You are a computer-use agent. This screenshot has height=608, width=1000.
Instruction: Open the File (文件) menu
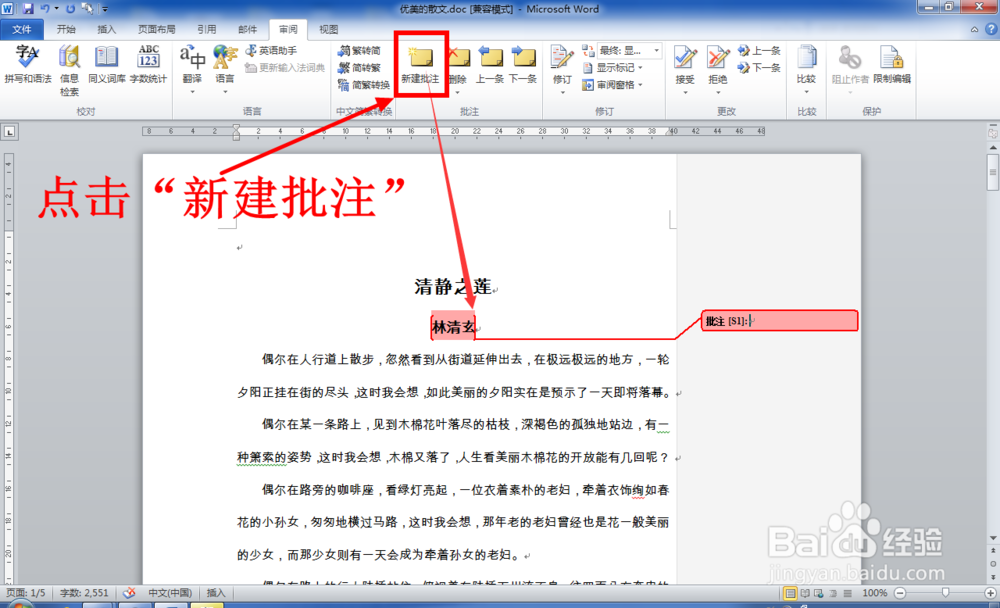tap(22, 29)
